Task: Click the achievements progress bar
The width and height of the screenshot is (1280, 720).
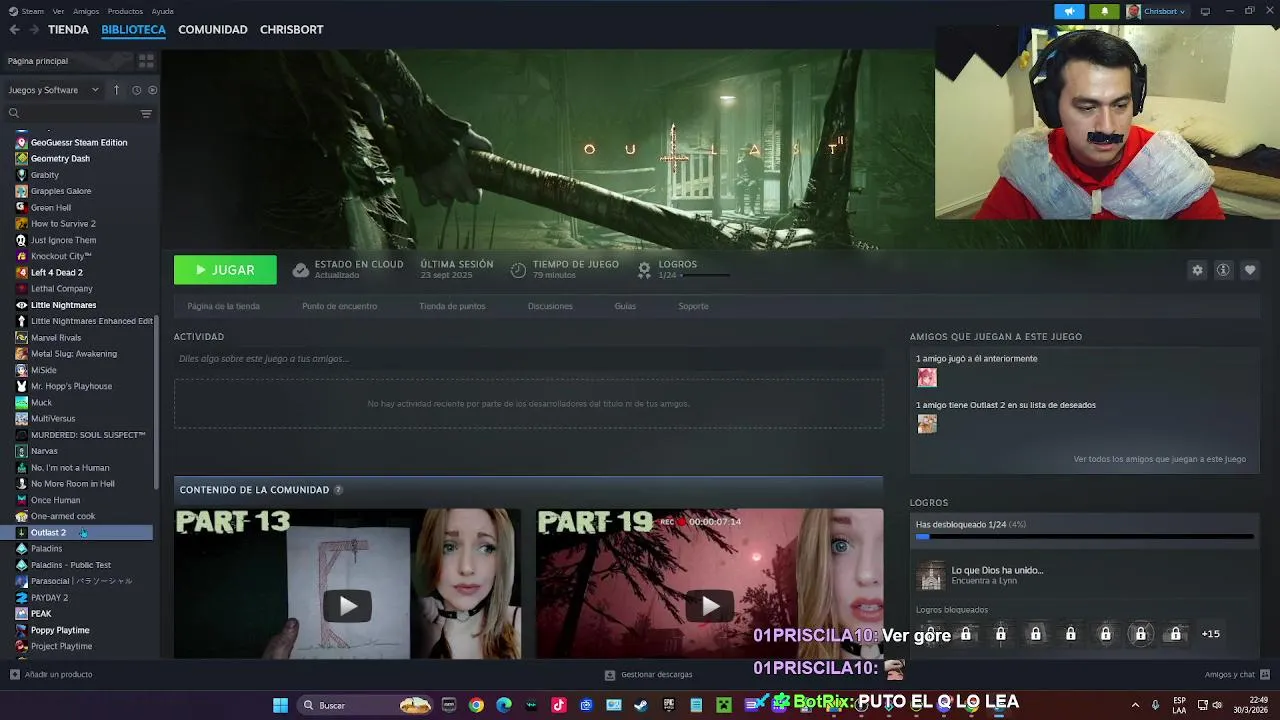Action: [1084, 537]
